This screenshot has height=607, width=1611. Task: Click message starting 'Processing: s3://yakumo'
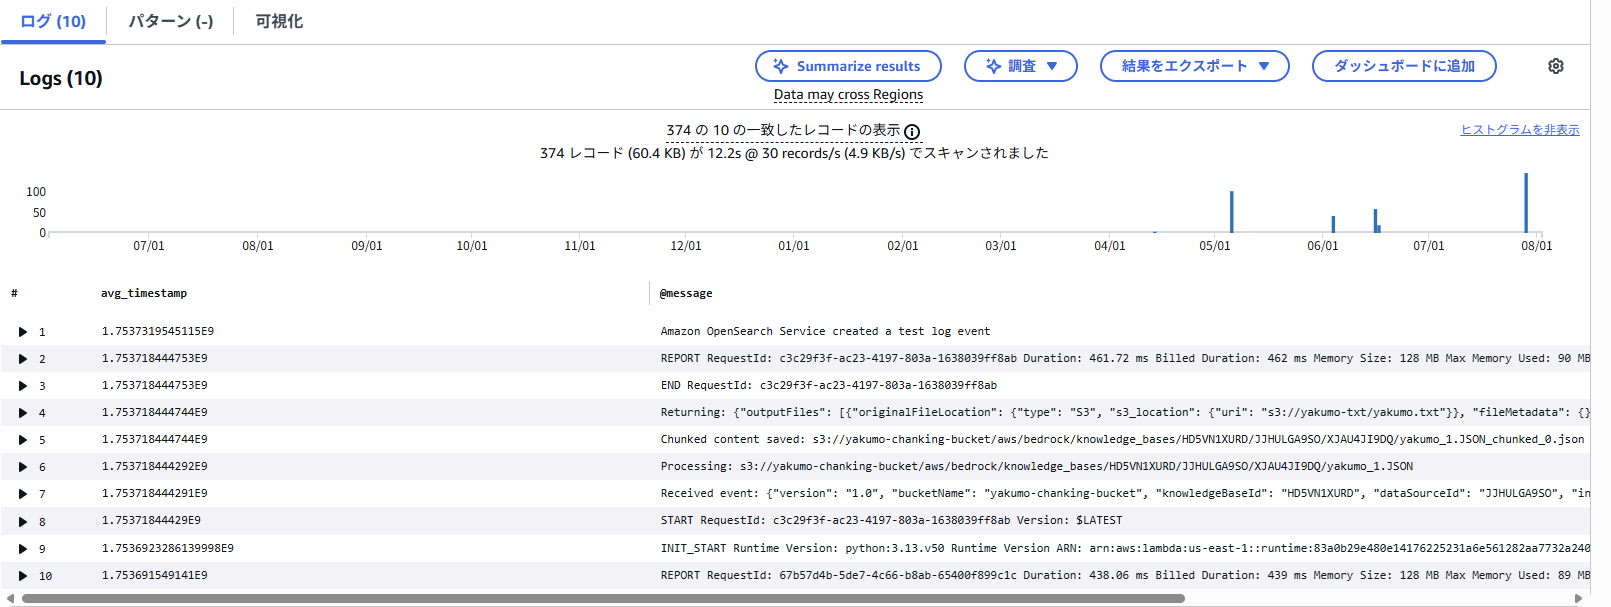1036,466
